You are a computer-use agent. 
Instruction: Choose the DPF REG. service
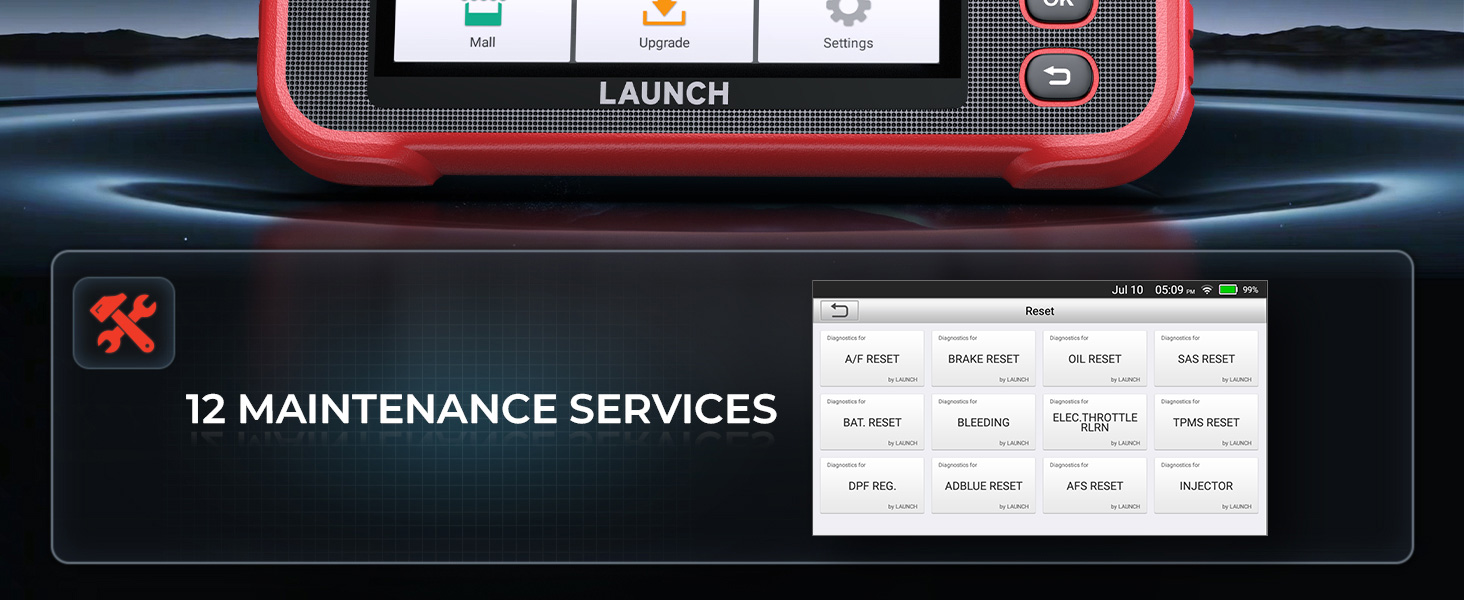(x=871, y=484)
